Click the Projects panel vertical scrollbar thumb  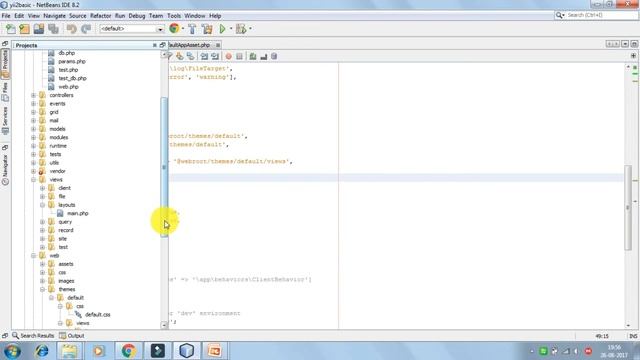pos(164,167)
